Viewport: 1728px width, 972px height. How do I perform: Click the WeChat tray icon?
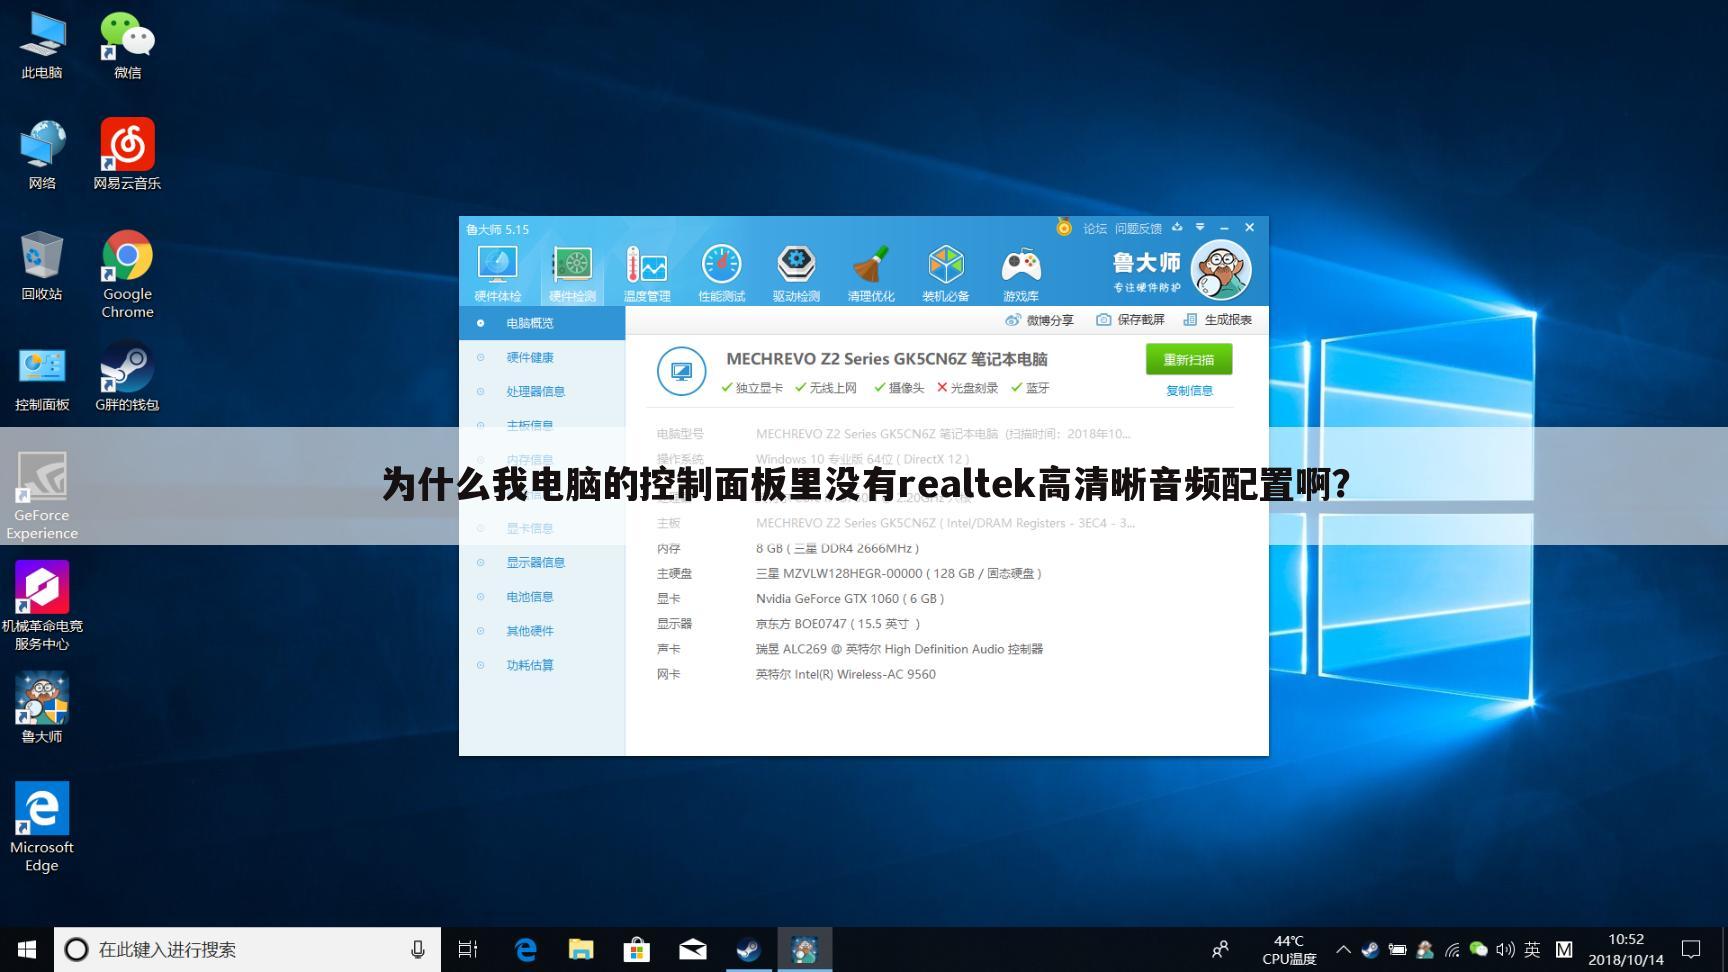(1478, 949)
